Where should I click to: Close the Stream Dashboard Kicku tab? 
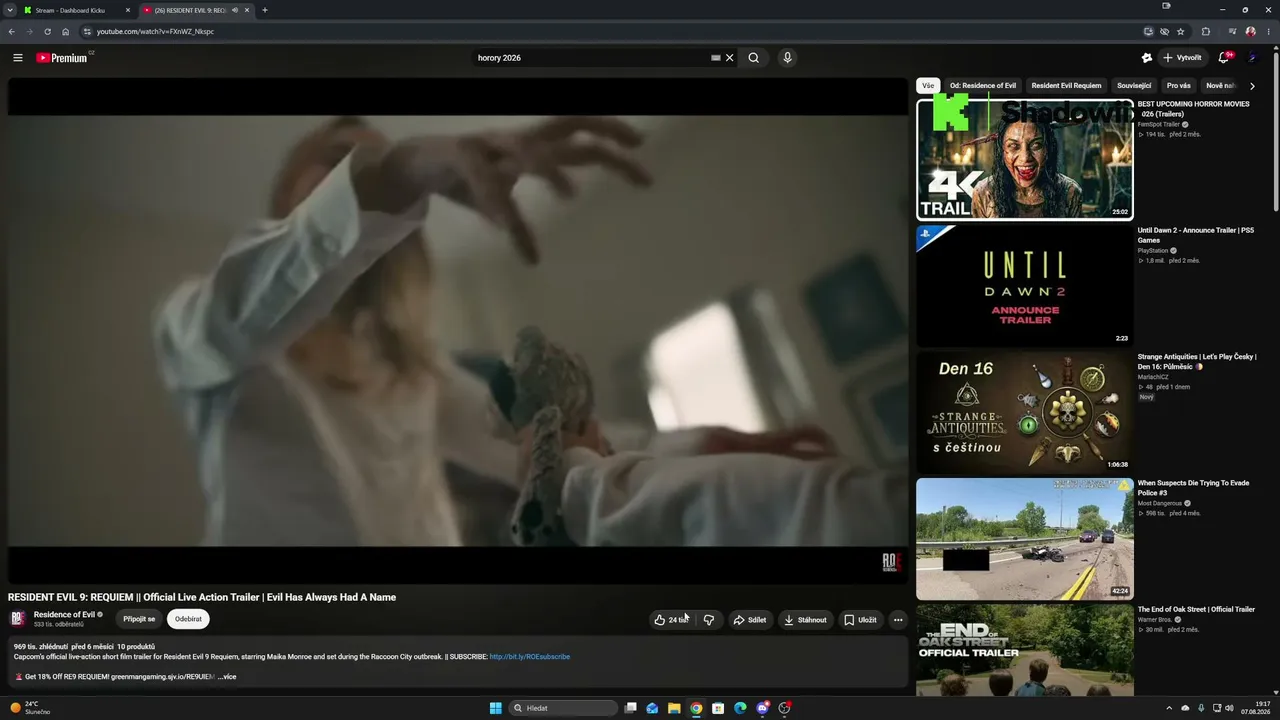[x=128, y=10]
